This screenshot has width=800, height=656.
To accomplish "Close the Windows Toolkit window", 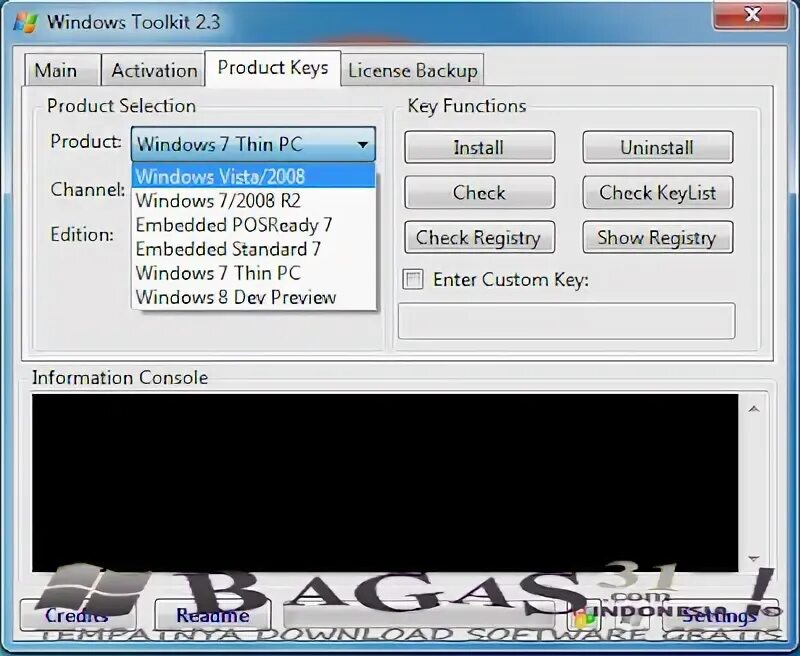I will pos(751,14).
